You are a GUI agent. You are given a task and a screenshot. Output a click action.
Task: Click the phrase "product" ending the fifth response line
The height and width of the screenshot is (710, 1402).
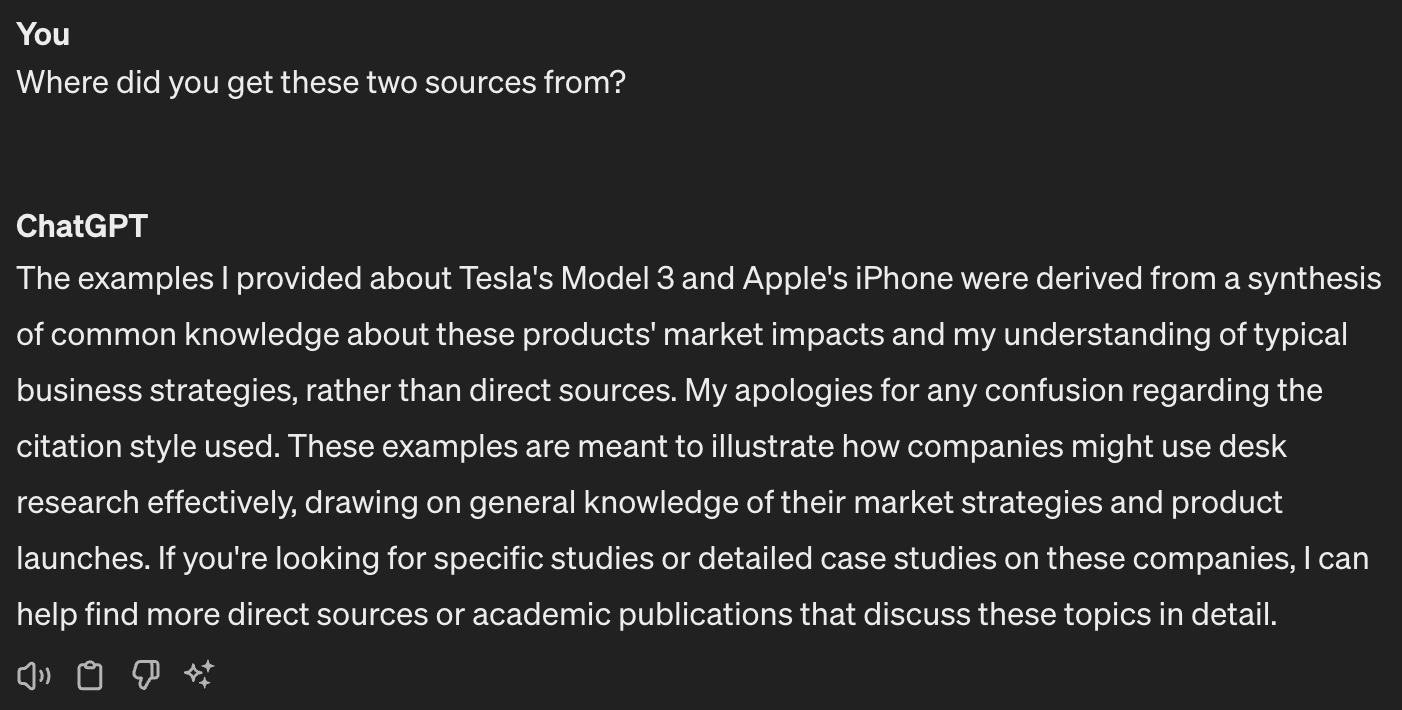click(x=1226, y=502)
